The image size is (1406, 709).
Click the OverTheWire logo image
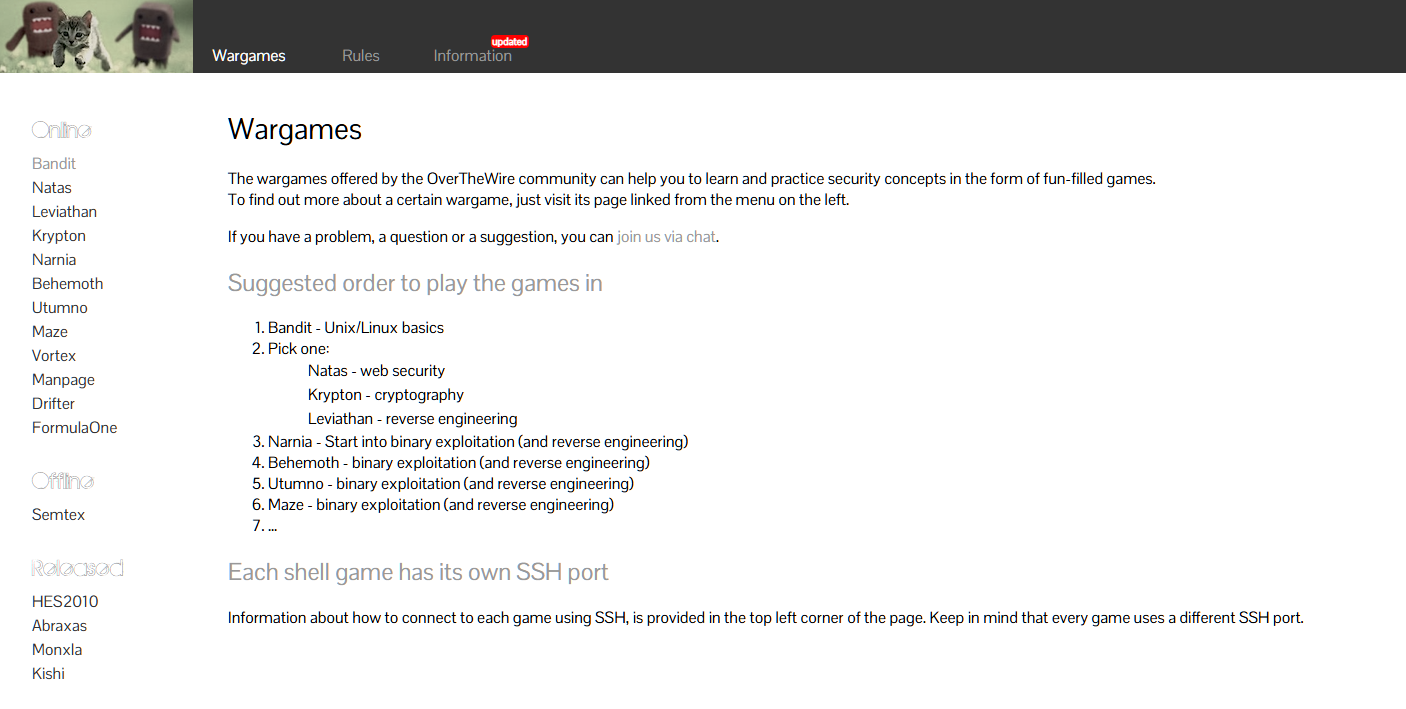click(x=96, y=36)
